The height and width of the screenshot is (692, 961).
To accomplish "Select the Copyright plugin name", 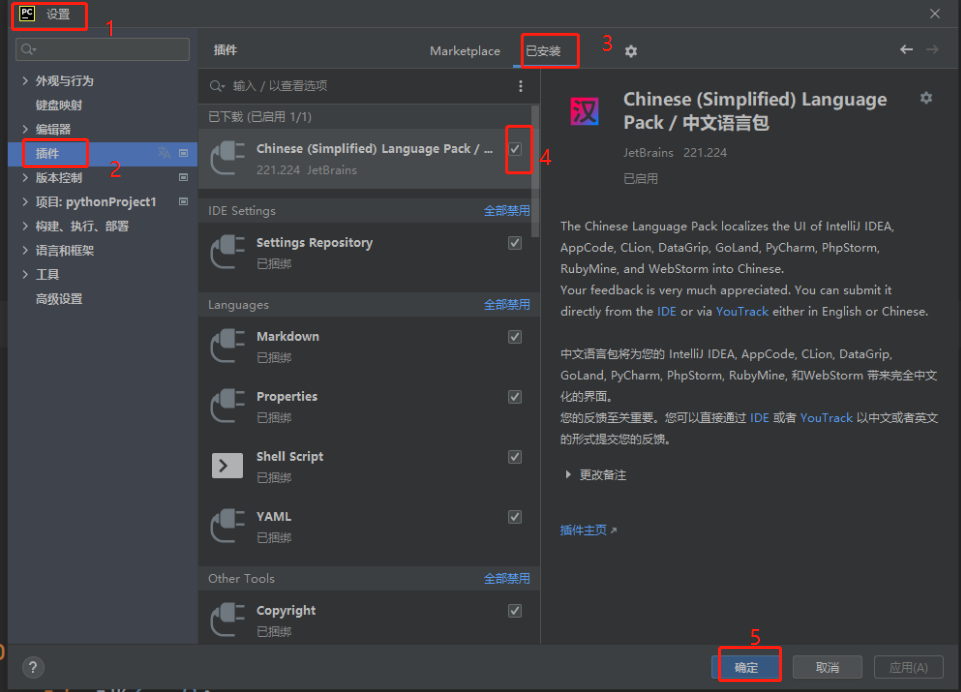I will tap(286, 610).
